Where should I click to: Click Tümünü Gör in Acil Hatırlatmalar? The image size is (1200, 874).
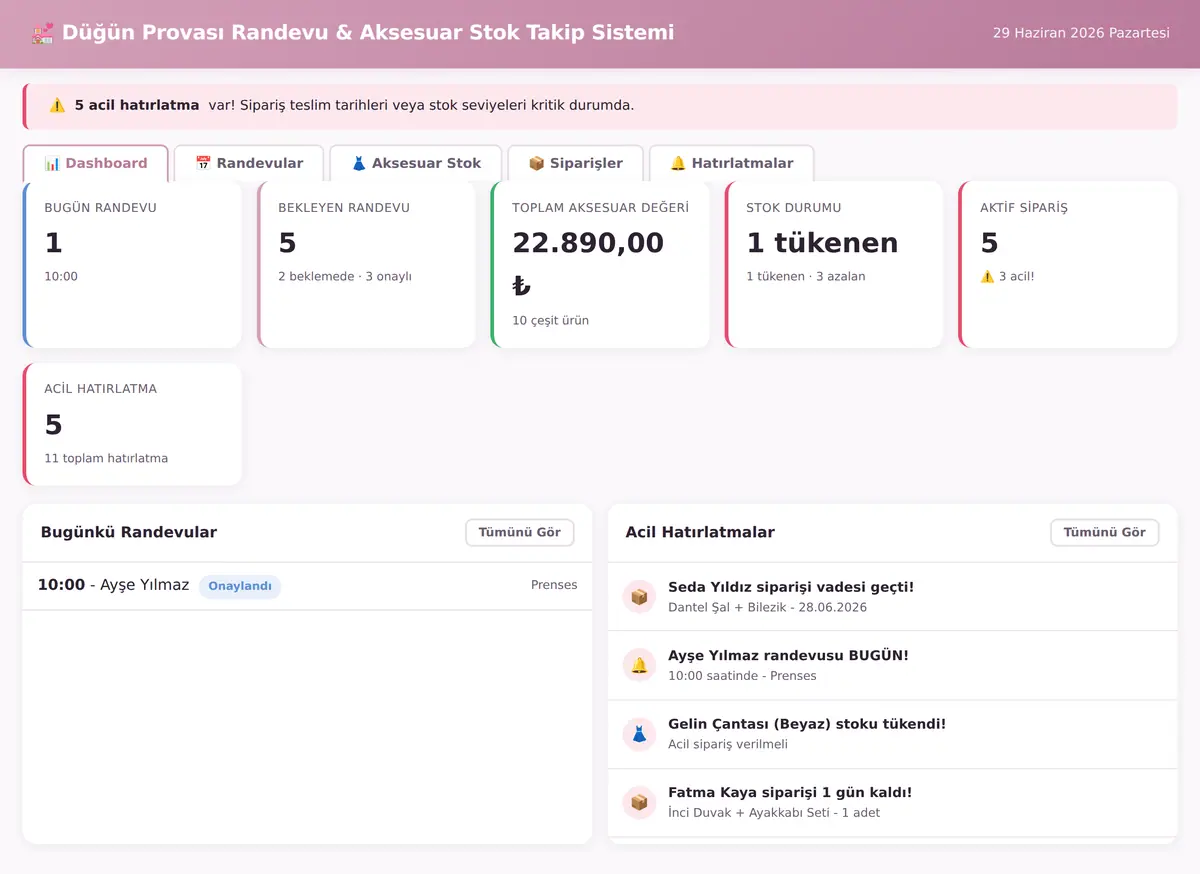1105,532
